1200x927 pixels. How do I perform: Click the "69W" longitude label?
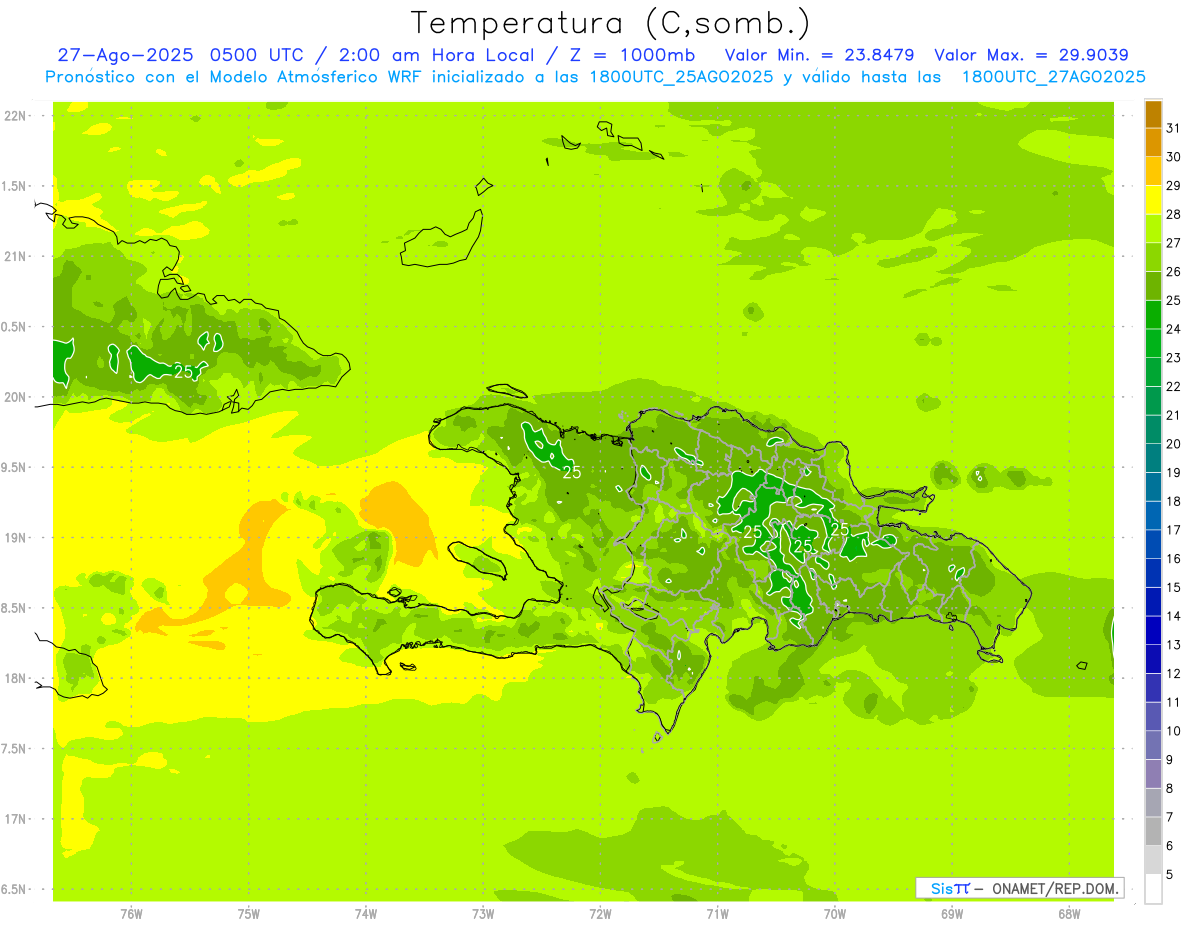coord(952,914)
